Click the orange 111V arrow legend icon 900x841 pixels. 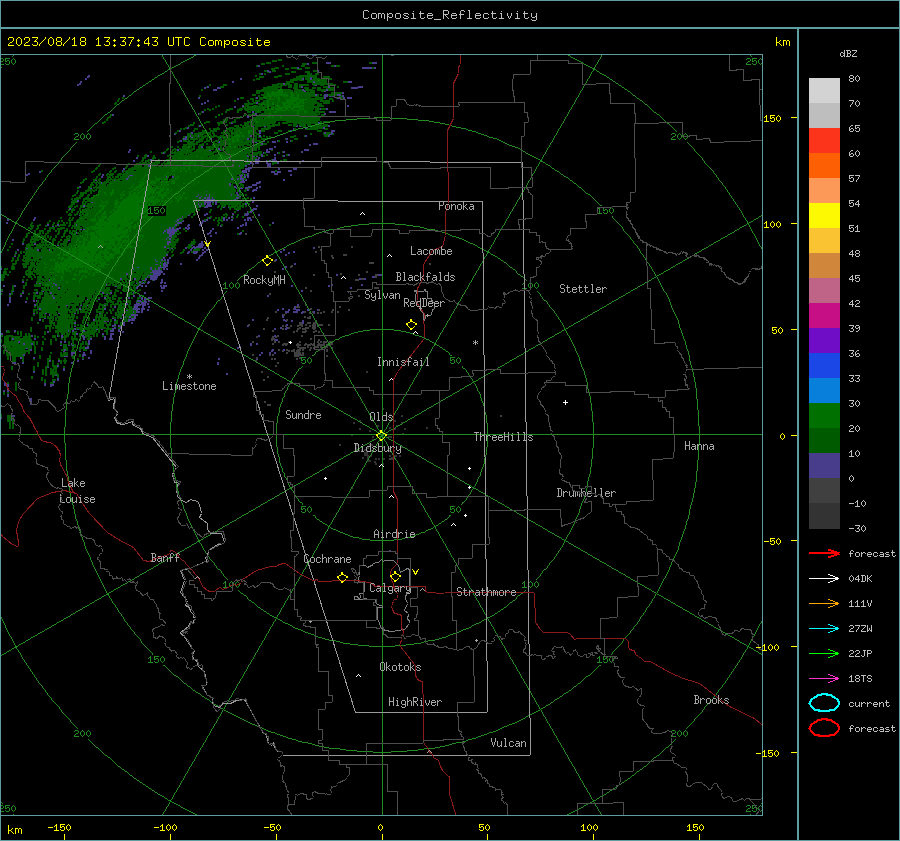tap(824, 603)
